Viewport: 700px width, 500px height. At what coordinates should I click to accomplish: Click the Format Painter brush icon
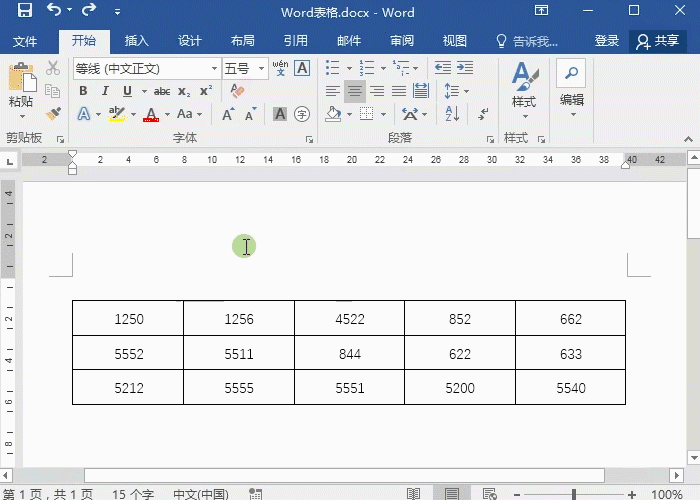pyautogui.click(x=53, y=113)
